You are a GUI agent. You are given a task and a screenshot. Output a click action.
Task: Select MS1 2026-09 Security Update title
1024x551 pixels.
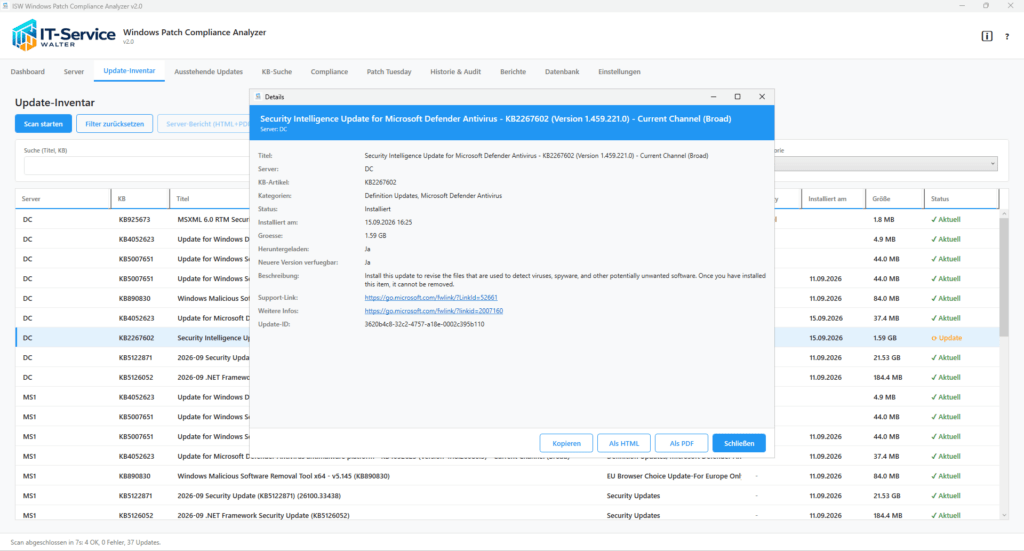(x=259, y=496)
